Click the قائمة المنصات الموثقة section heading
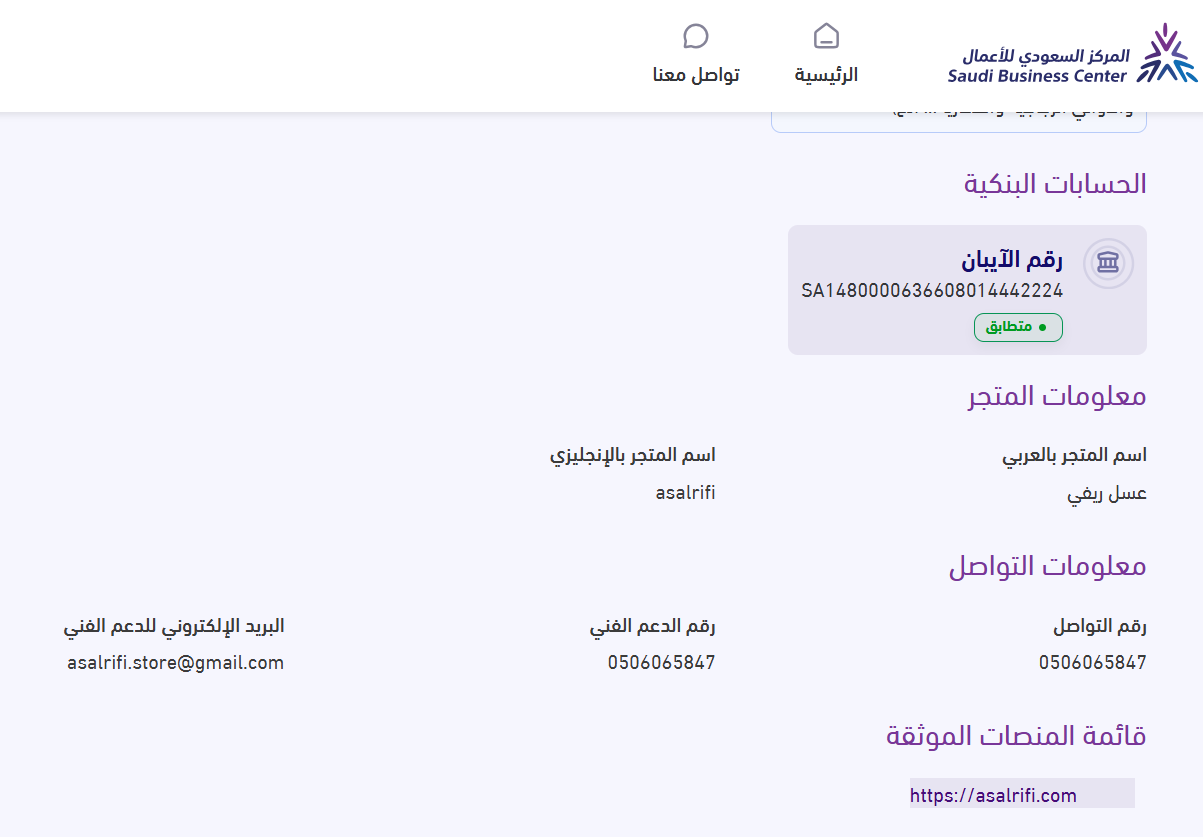The image size is (1203, 837). click(1015, 736)
